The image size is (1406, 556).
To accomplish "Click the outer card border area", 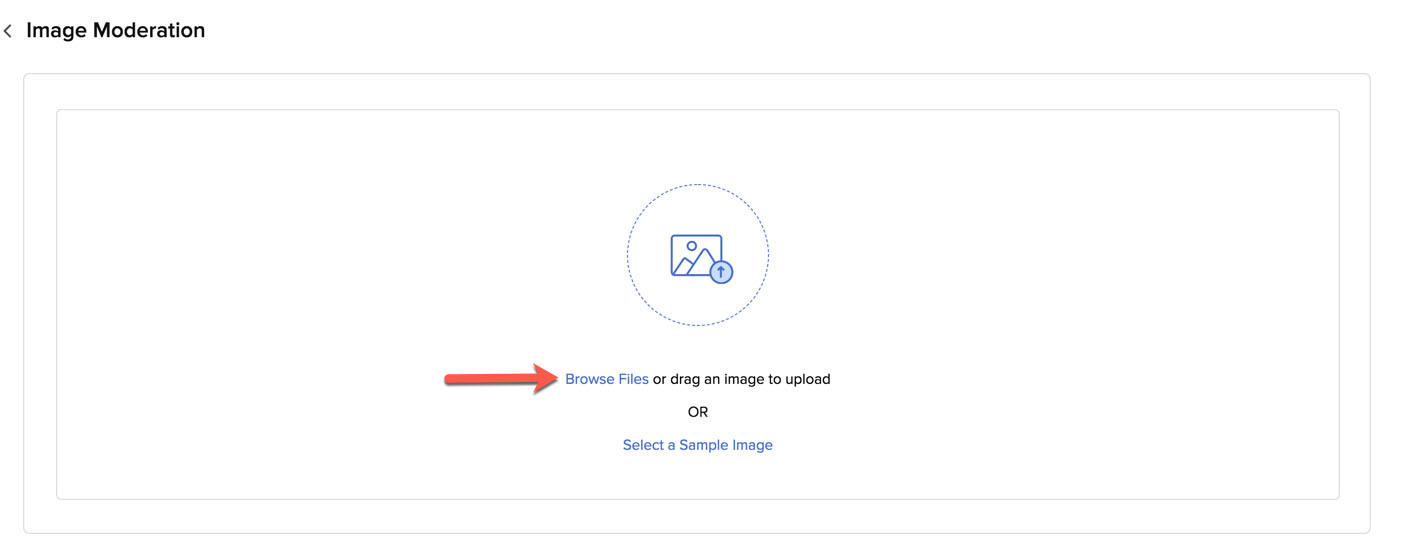I will click(x=40, y=300).
